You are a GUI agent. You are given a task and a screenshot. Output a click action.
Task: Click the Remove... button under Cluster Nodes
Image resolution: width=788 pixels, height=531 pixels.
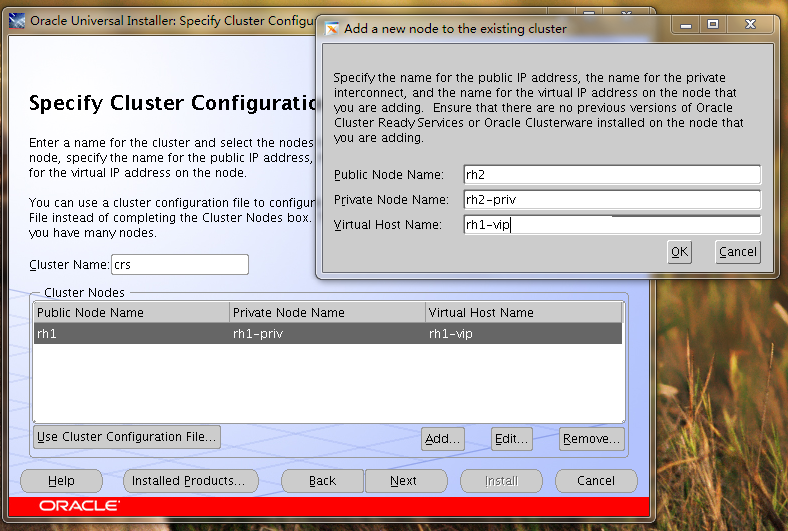[592, 439]
